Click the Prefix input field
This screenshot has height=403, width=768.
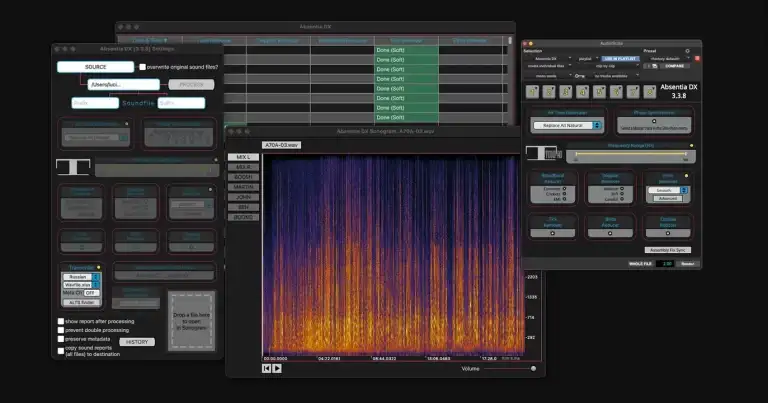95,103
